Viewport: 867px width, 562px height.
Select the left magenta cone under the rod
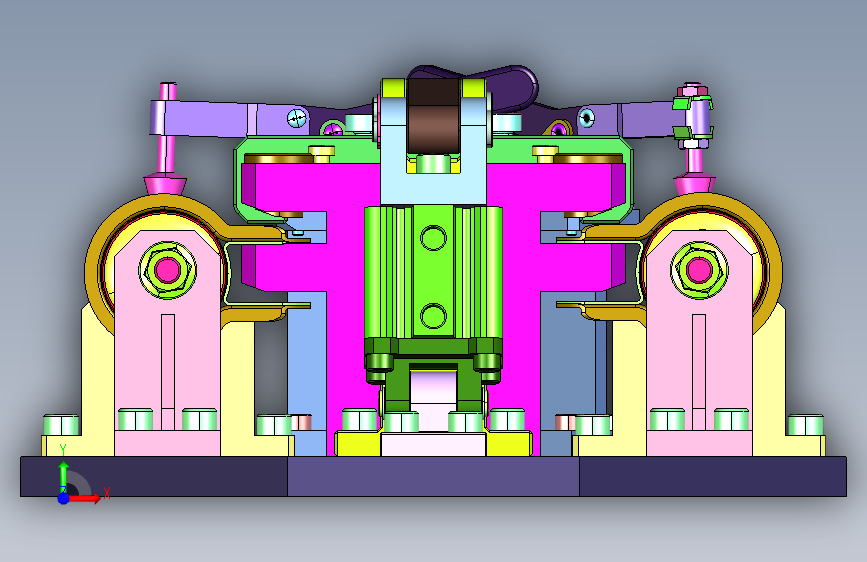coord(165,184)
